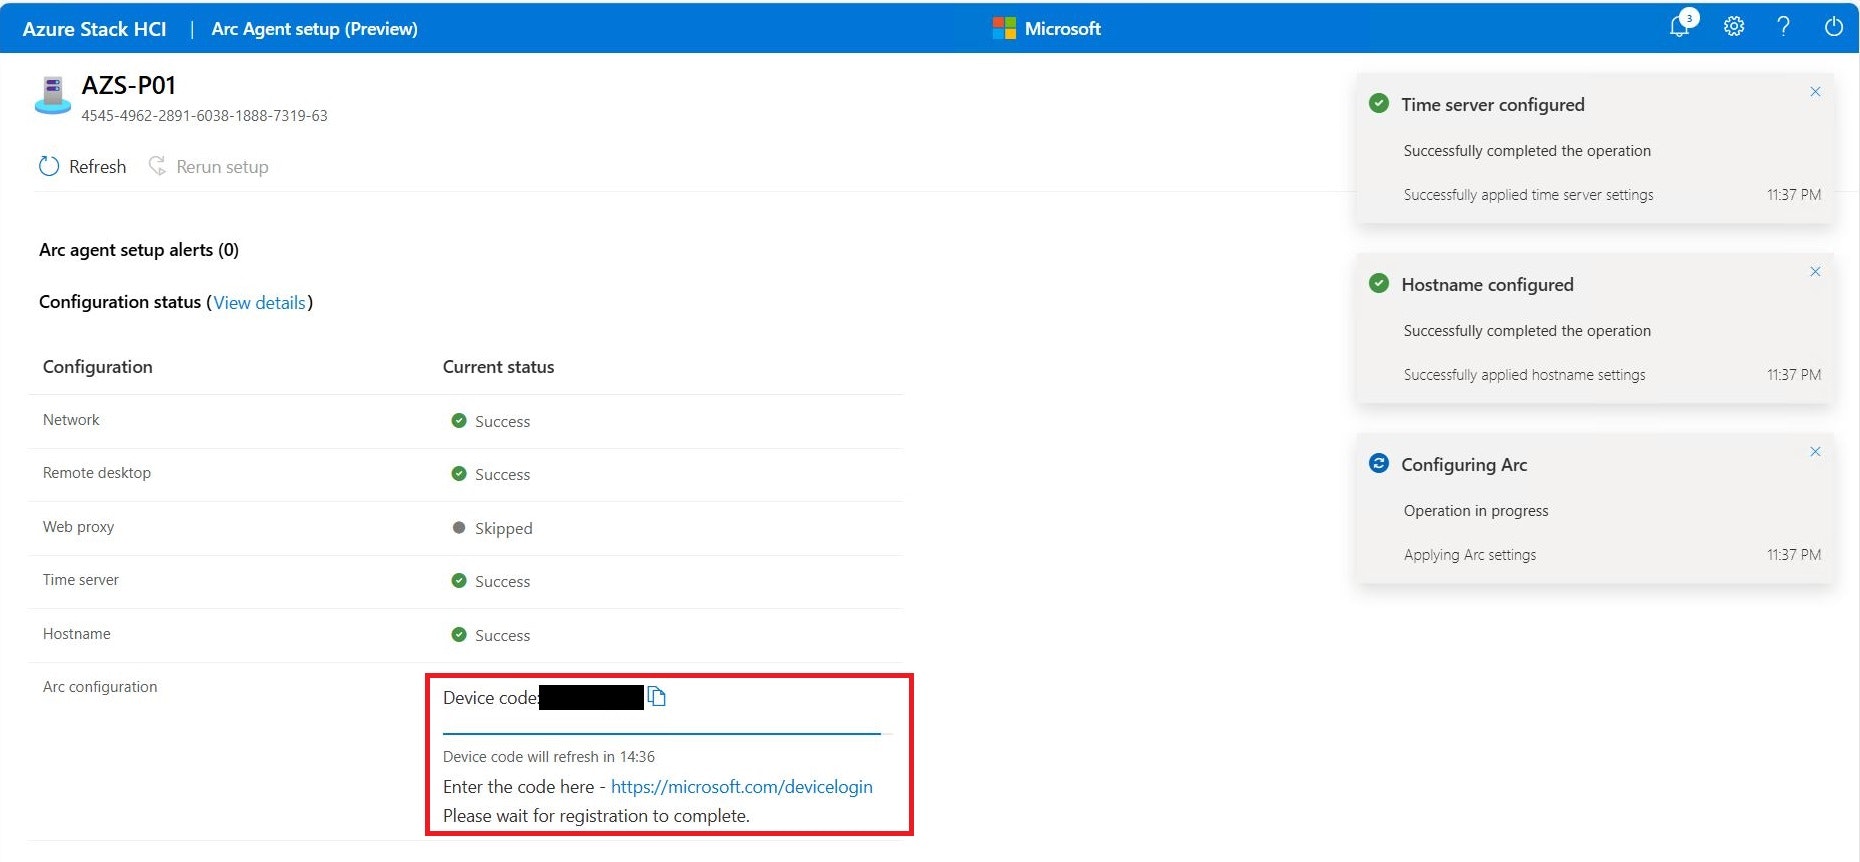The image size is (1860, 862).
Task: Click the serial number 4545-4962-2891-6038-1888-7319-63
Action: (204, 116)
